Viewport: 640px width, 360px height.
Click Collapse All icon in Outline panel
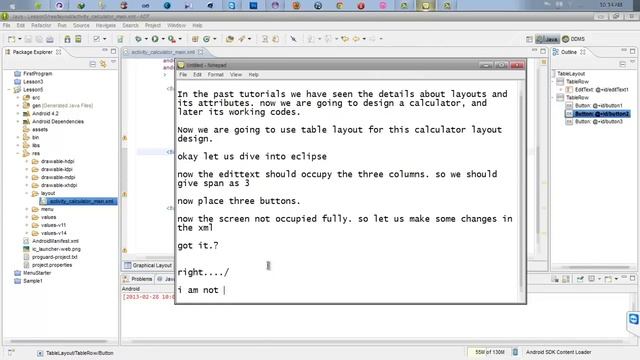tap(622, 64)
